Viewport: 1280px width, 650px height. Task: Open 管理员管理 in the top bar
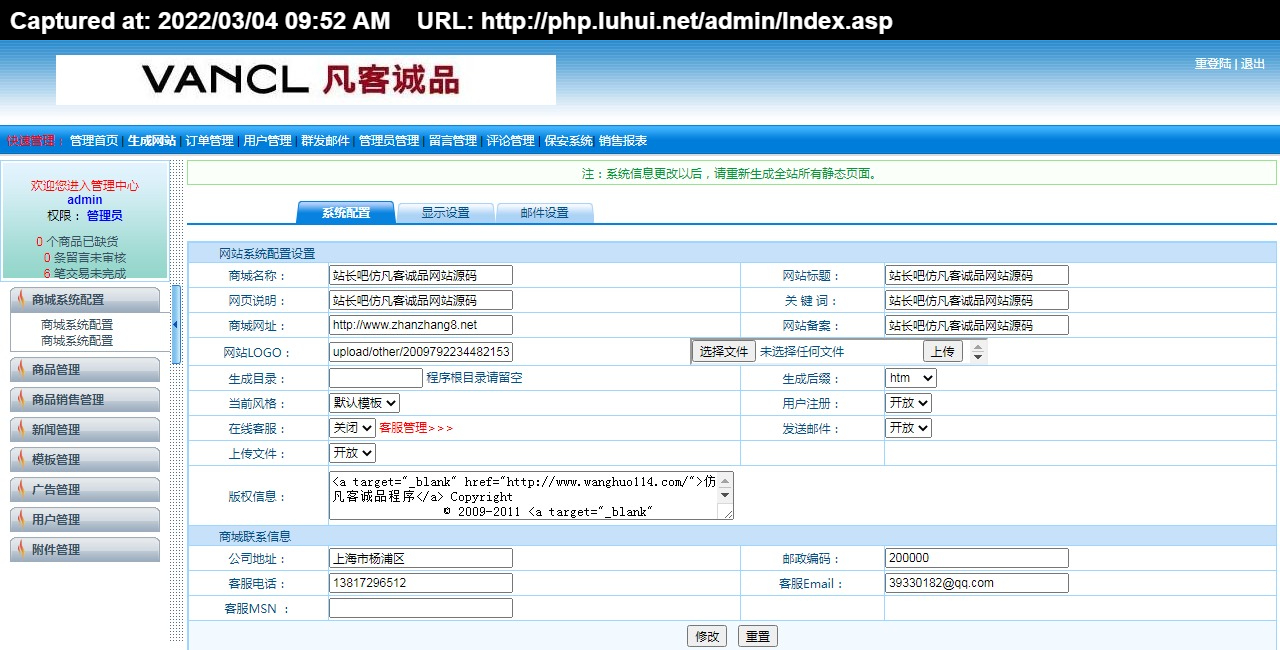click(x=389, y=141)
